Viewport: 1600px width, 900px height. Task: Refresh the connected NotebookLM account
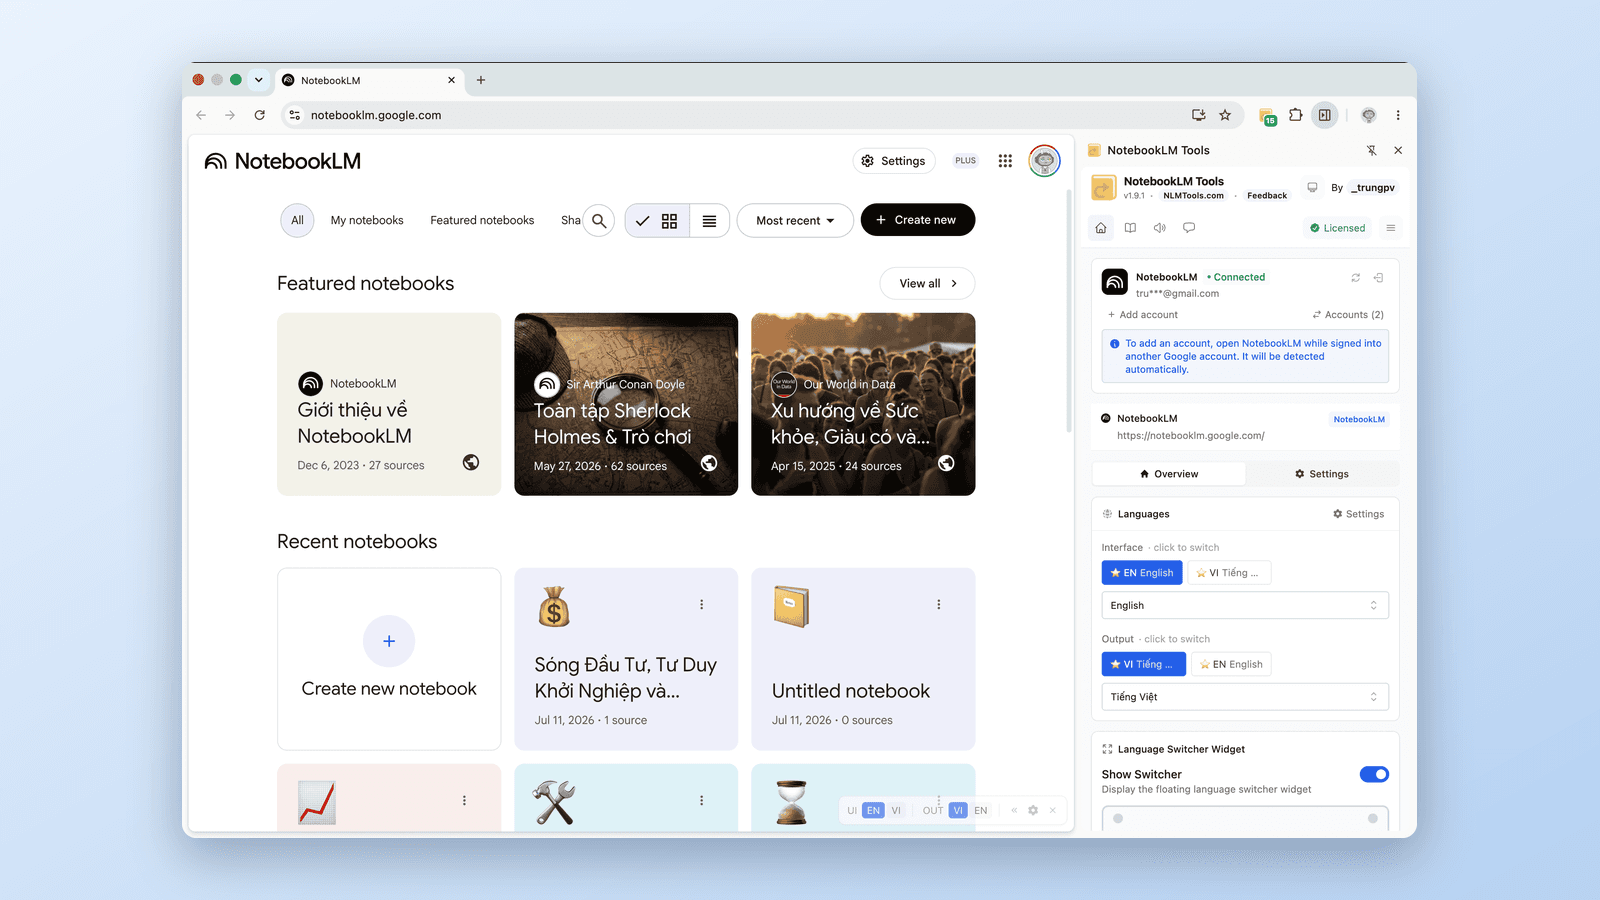click(1356, 278)
